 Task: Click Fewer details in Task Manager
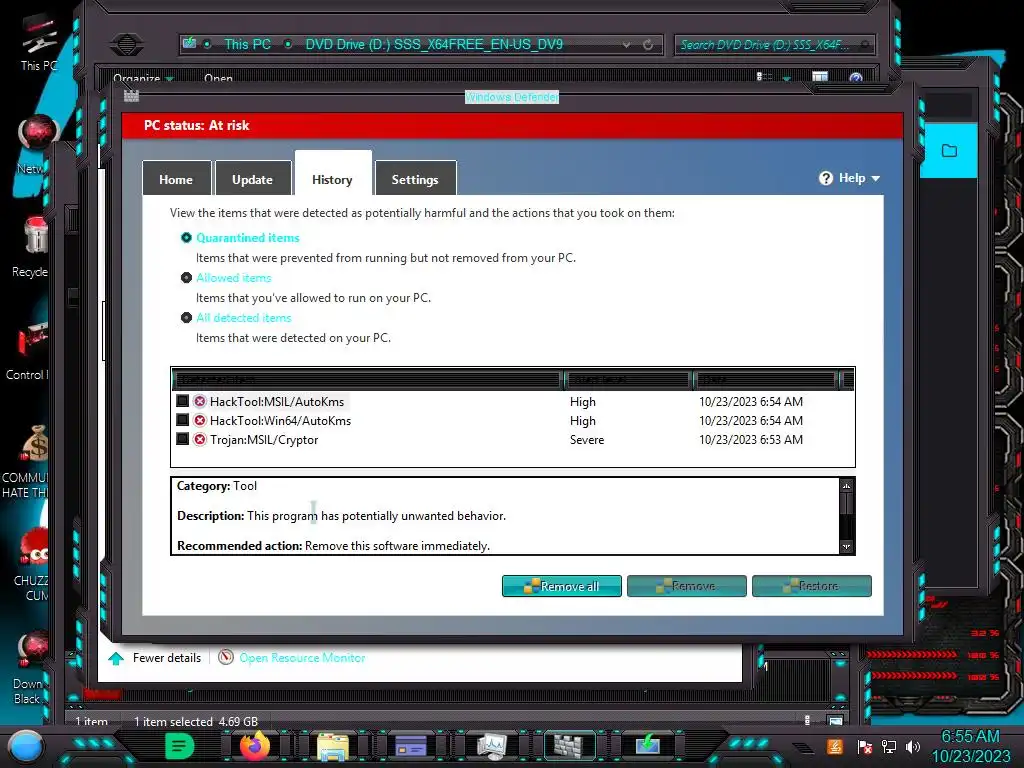click(x=167, y=658)
